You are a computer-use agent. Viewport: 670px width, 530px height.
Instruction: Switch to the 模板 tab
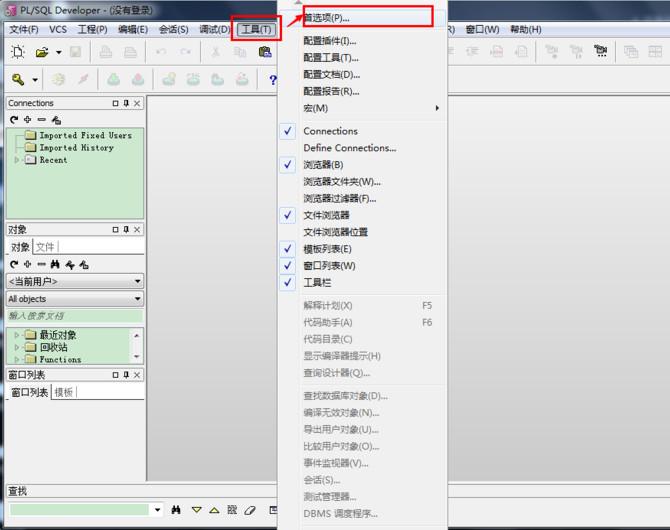64,392
